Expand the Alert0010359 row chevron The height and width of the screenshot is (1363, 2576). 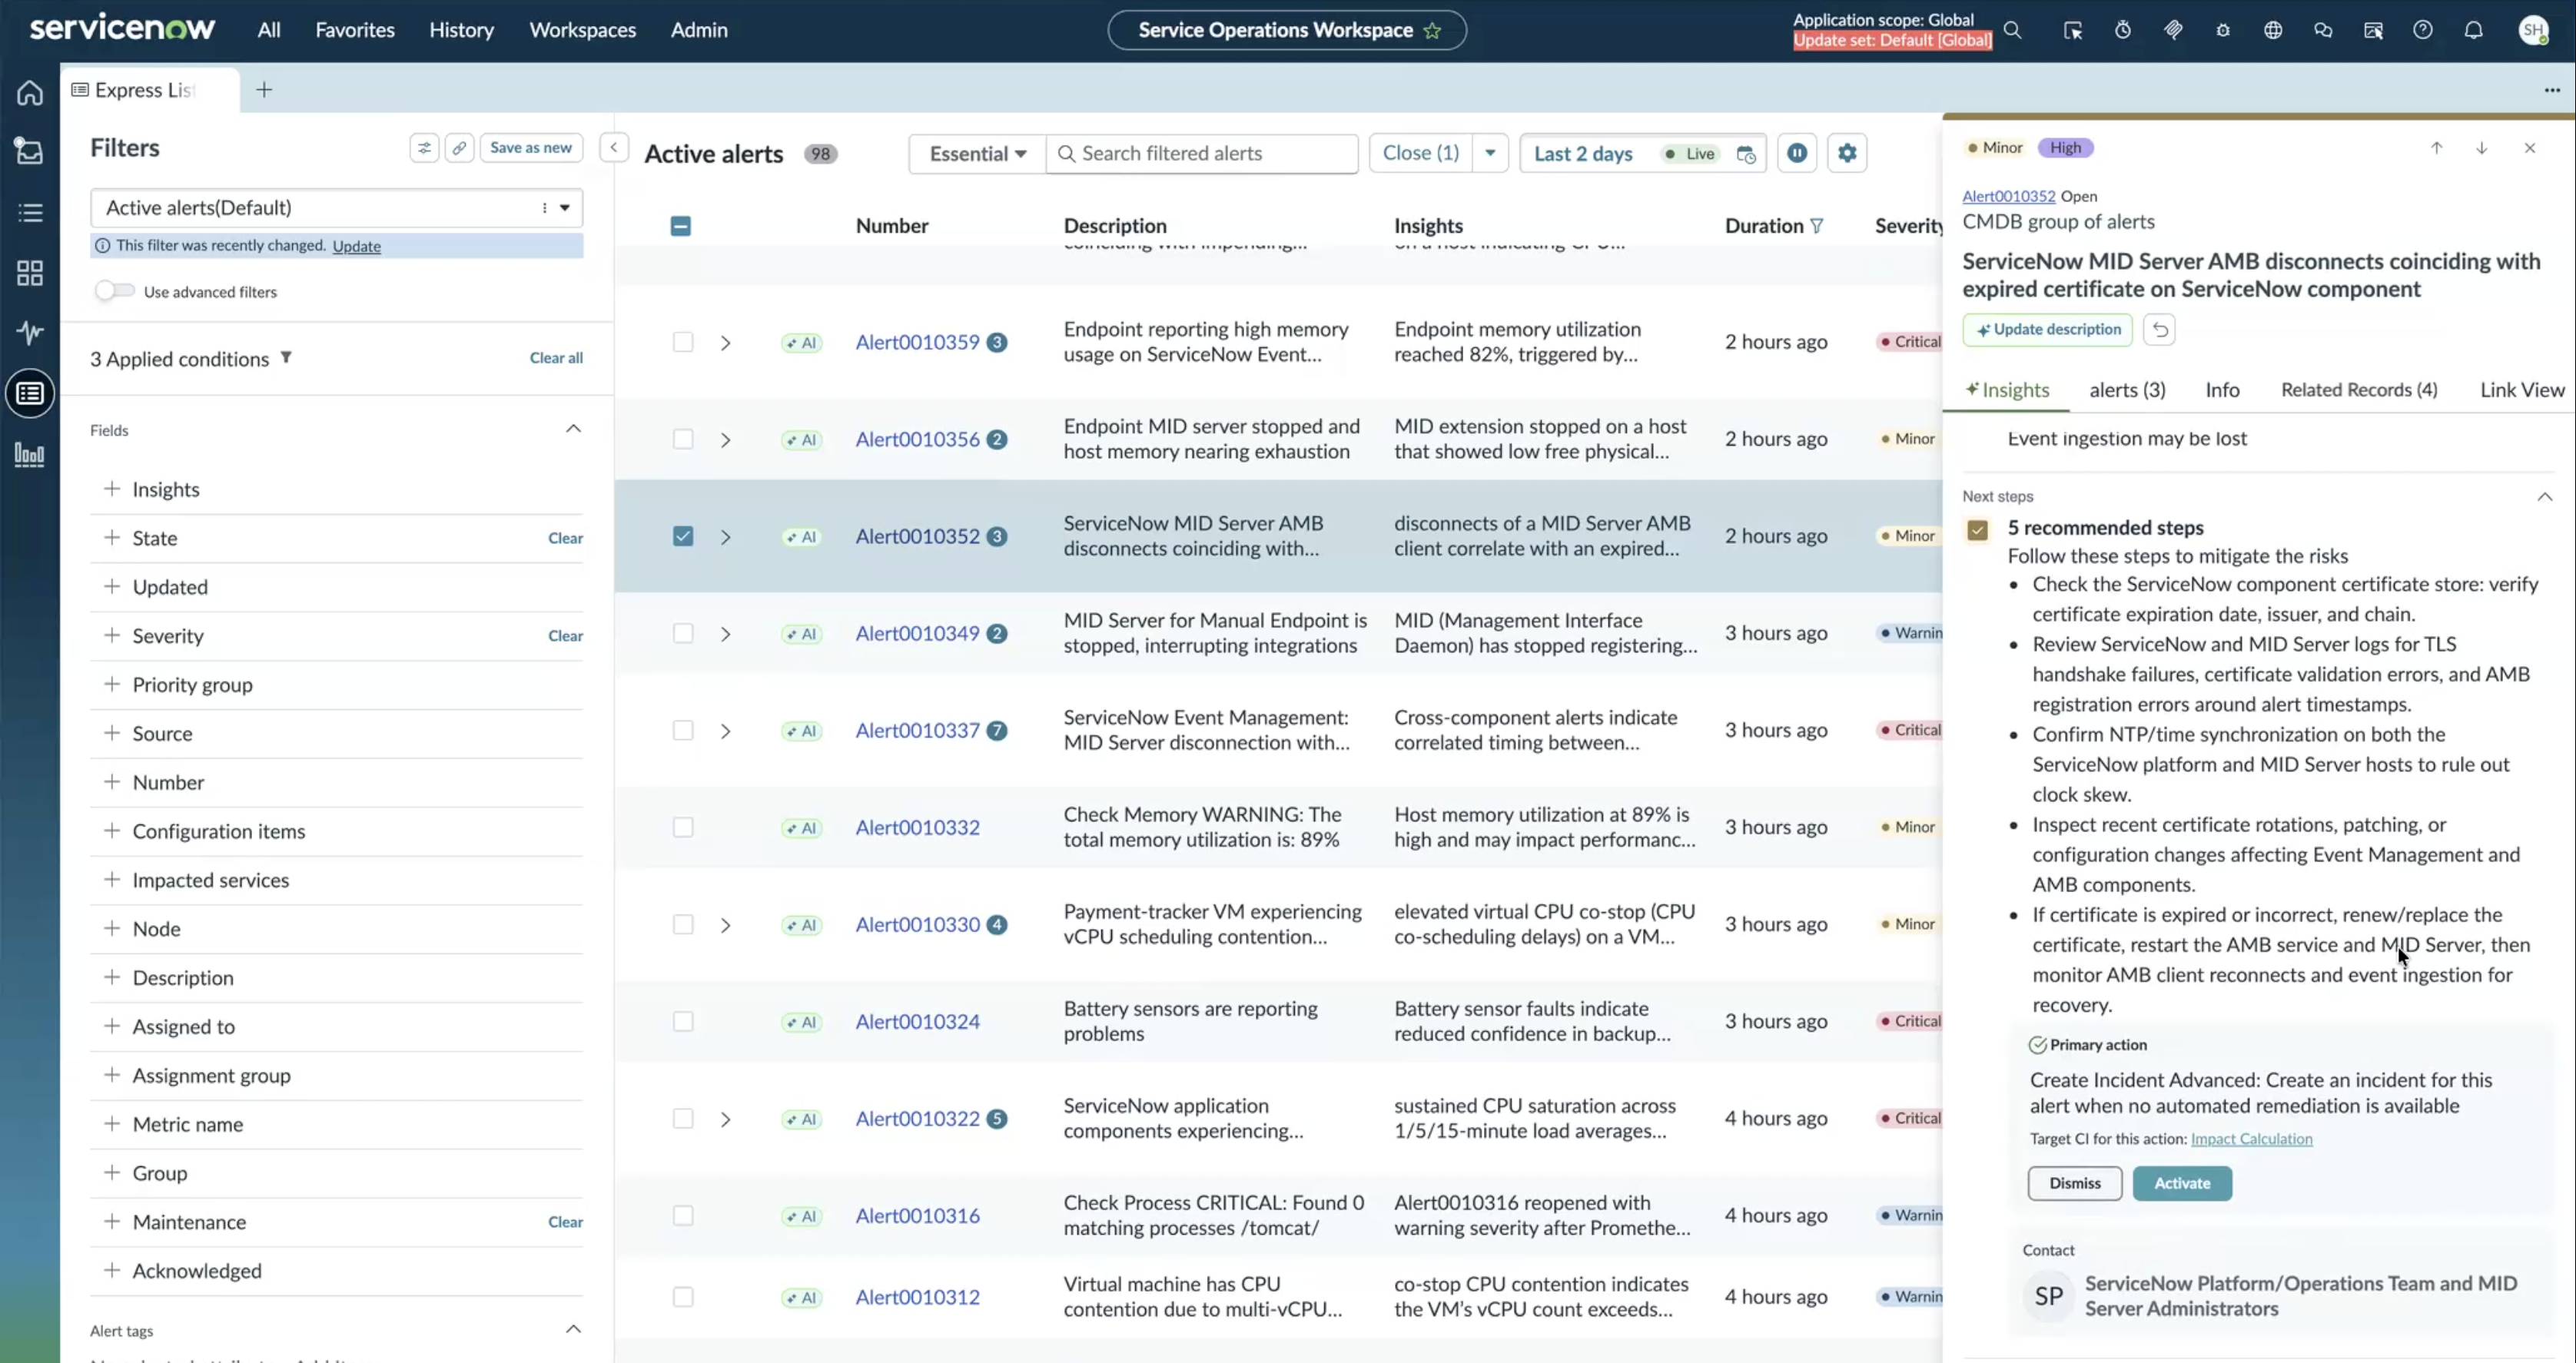(726, 343)
